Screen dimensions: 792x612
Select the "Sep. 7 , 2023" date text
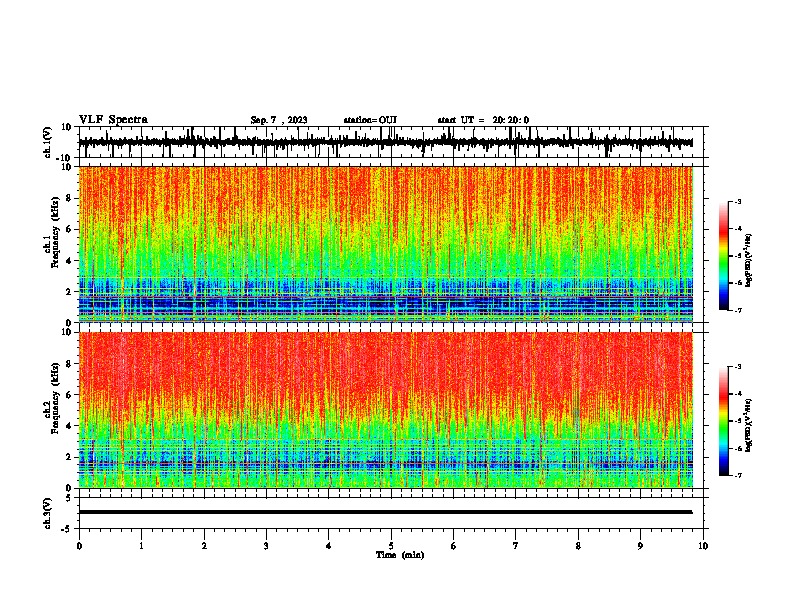coord(279,120)
